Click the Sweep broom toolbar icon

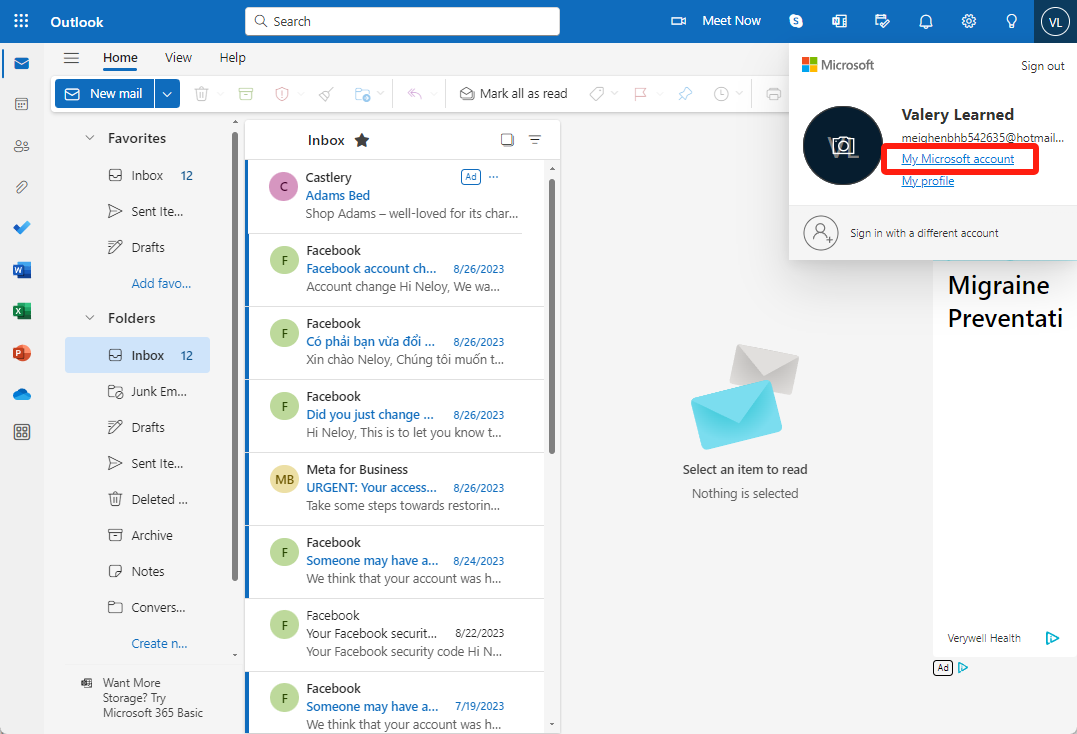326,94
